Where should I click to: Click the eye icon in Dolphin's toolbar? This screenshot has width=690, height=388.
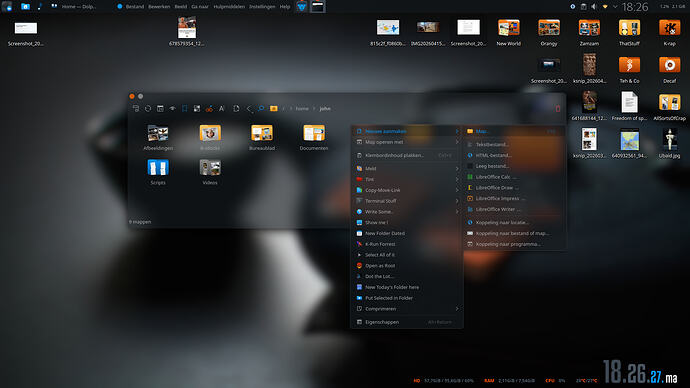pyautogui.click(x=172, y=109)
